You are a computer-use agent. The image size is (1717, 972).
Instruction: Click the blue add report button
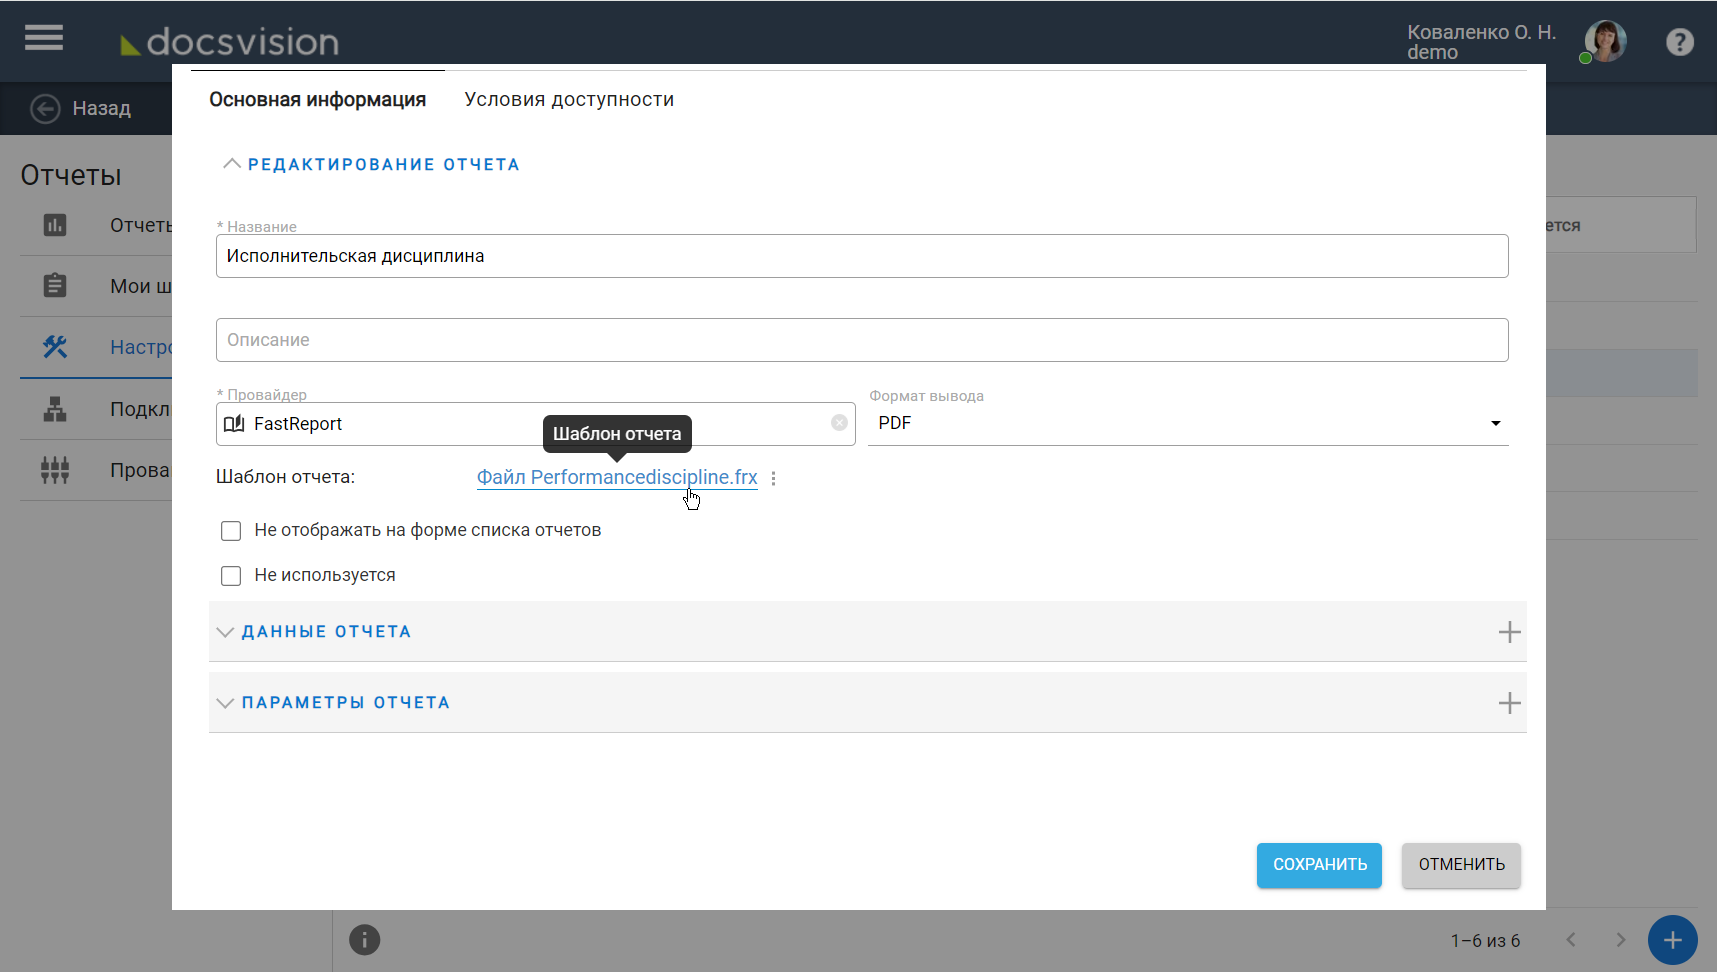[1672, 940]
